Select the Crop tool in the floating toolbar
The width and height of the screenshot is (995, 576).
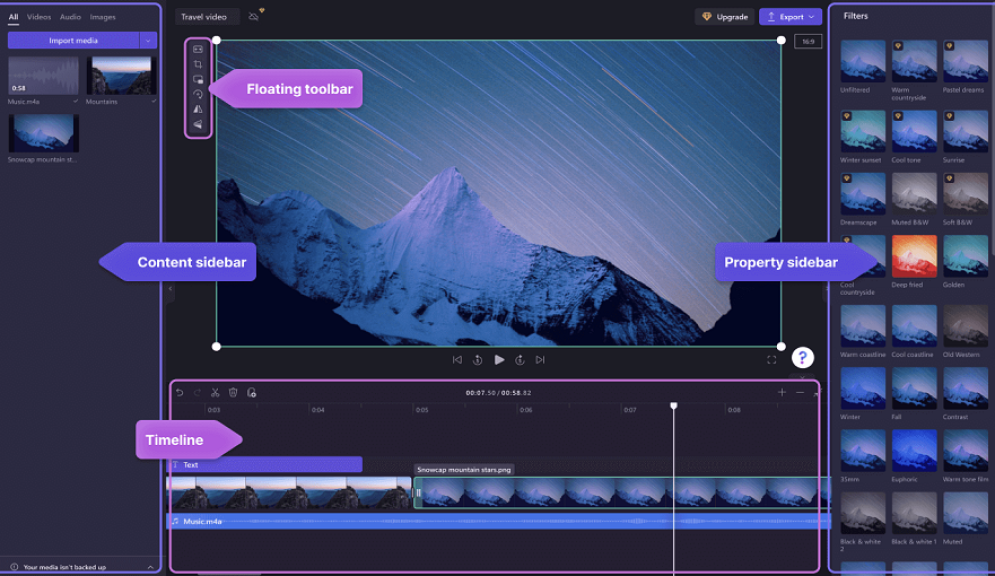198,63
